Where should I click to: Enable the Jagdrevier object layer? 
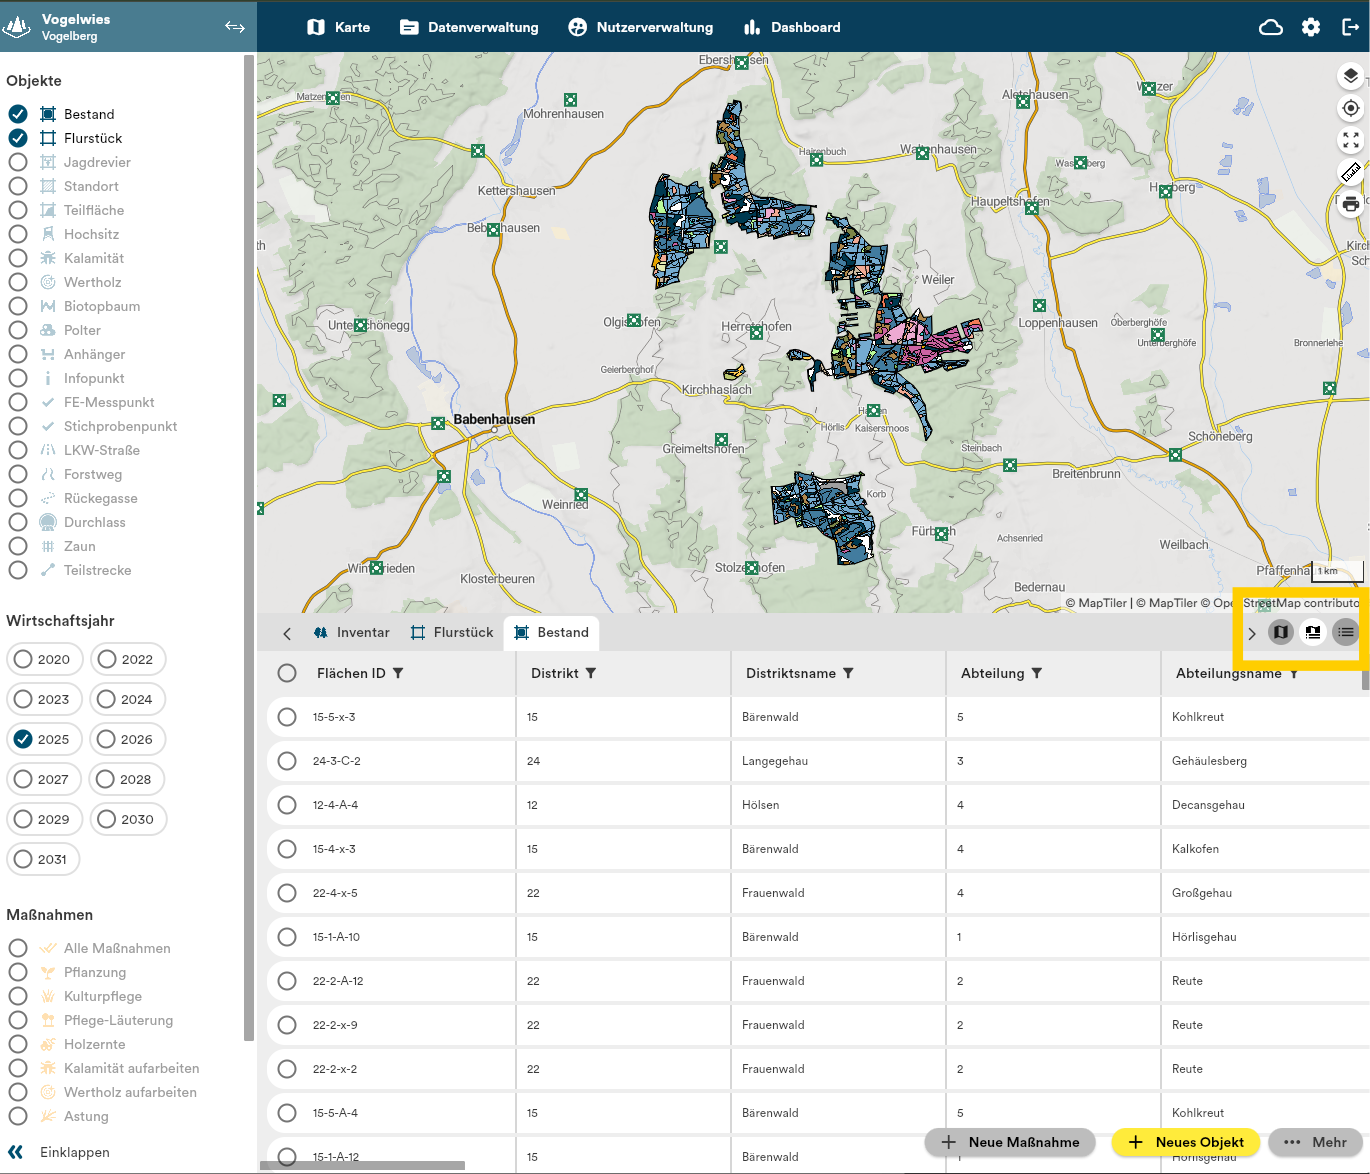tap(18, 162)
